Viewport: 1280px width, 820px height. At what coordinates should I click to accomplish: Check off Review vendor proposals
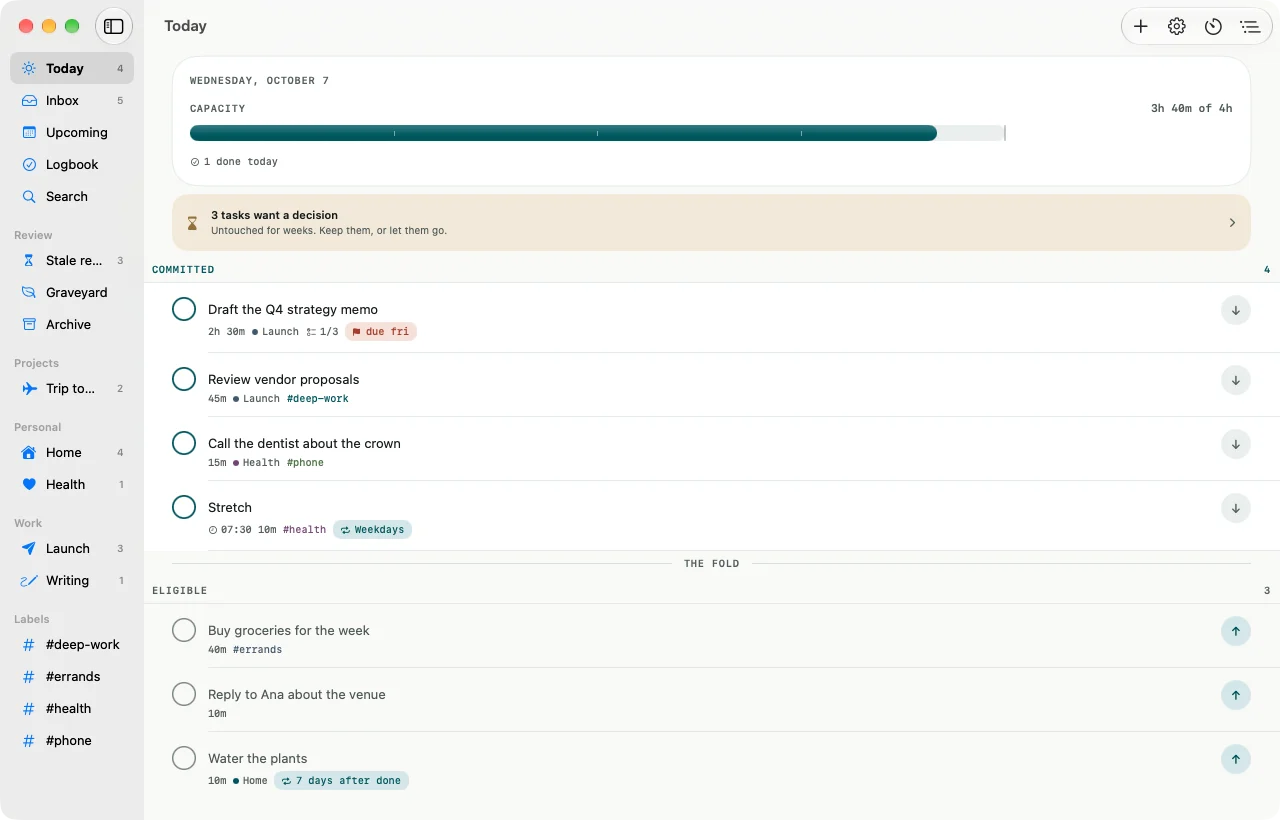184,379
